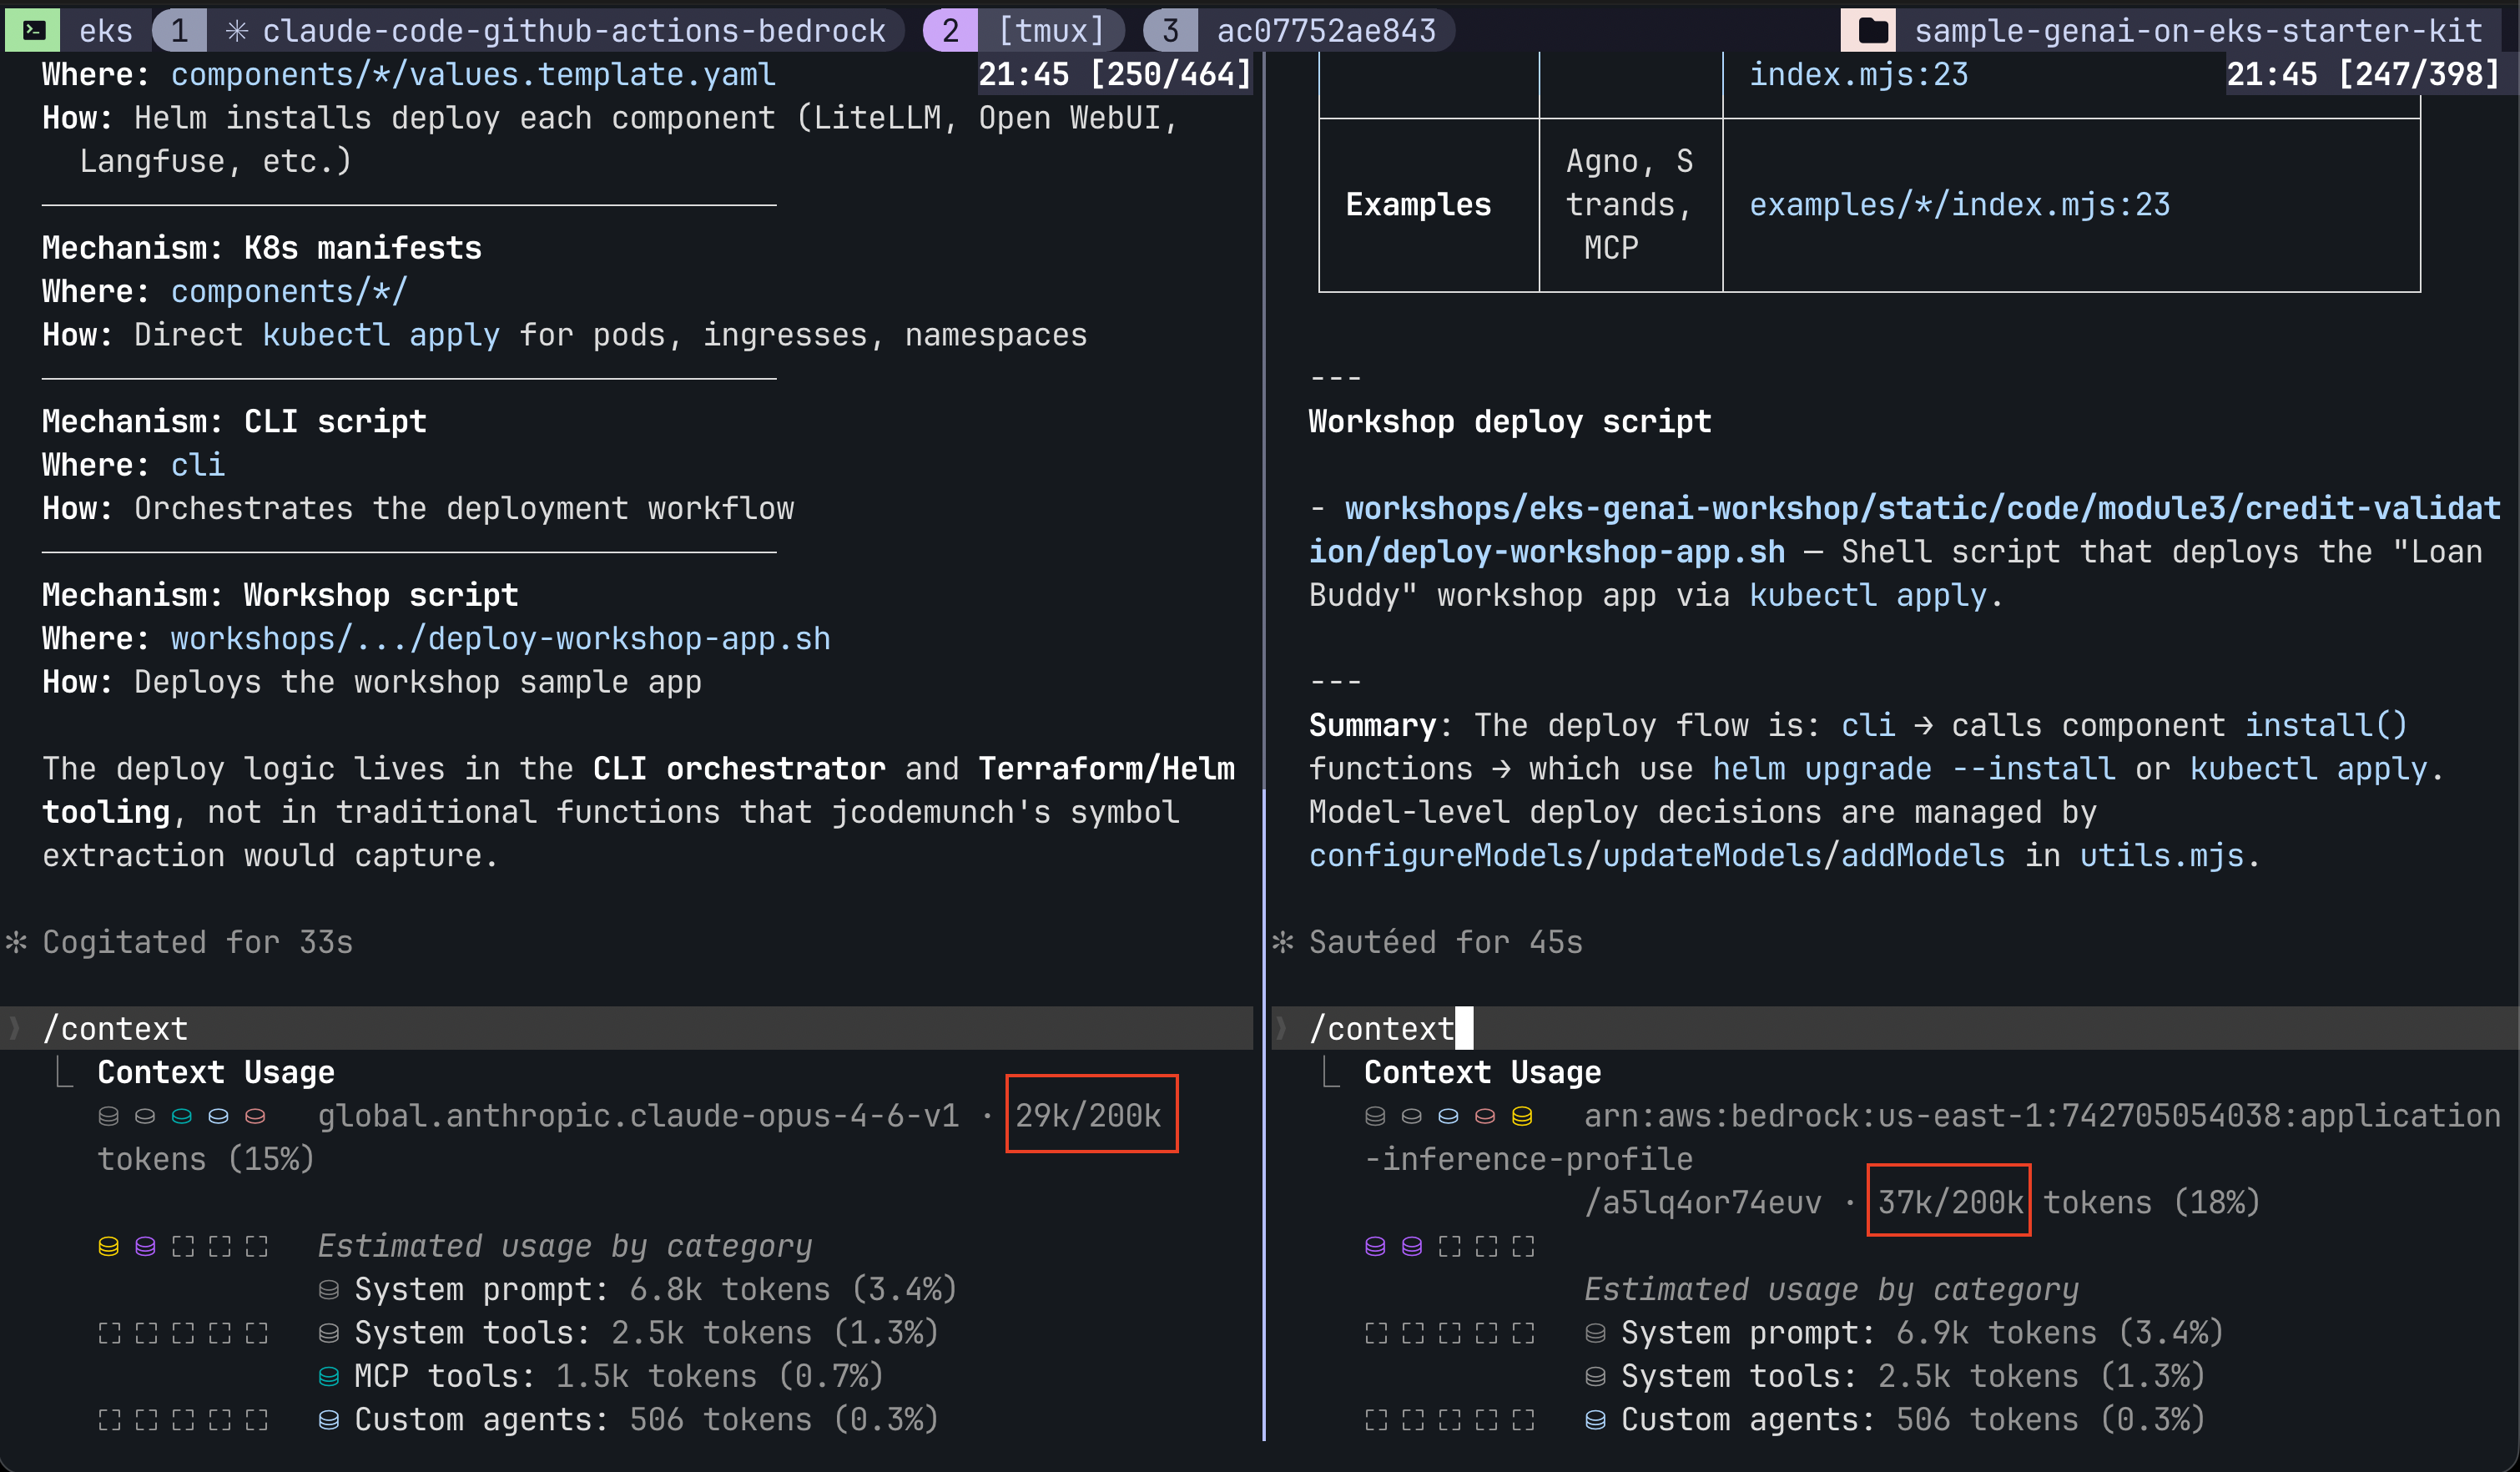
Task: Click the green terminal icon in tmux bar
Action: [x=33, y=30]
